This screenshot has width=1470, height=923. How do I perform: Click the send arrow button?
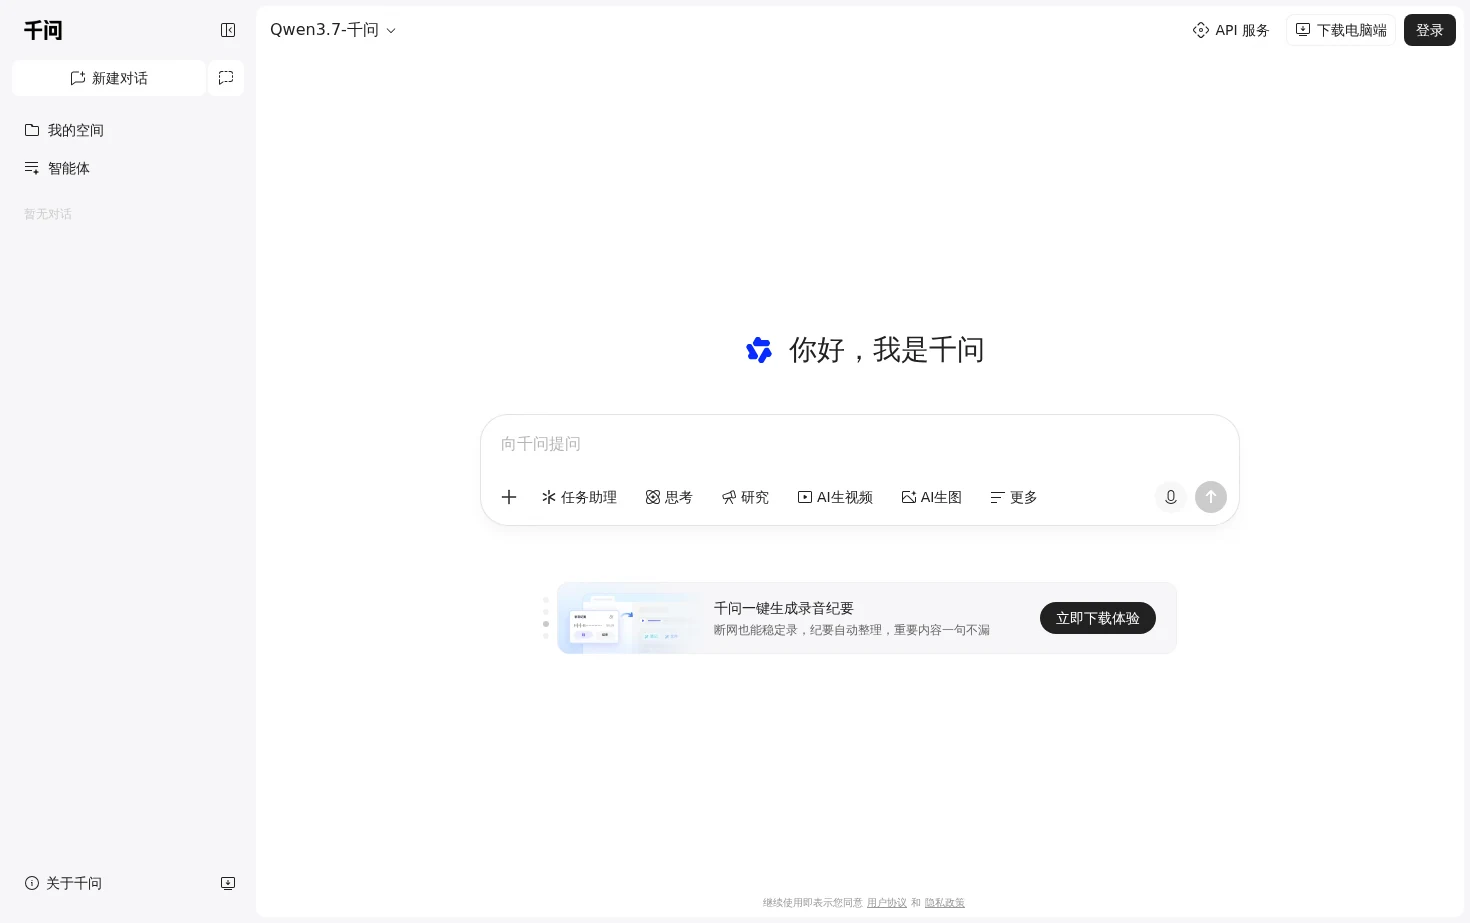point(1211,497)
